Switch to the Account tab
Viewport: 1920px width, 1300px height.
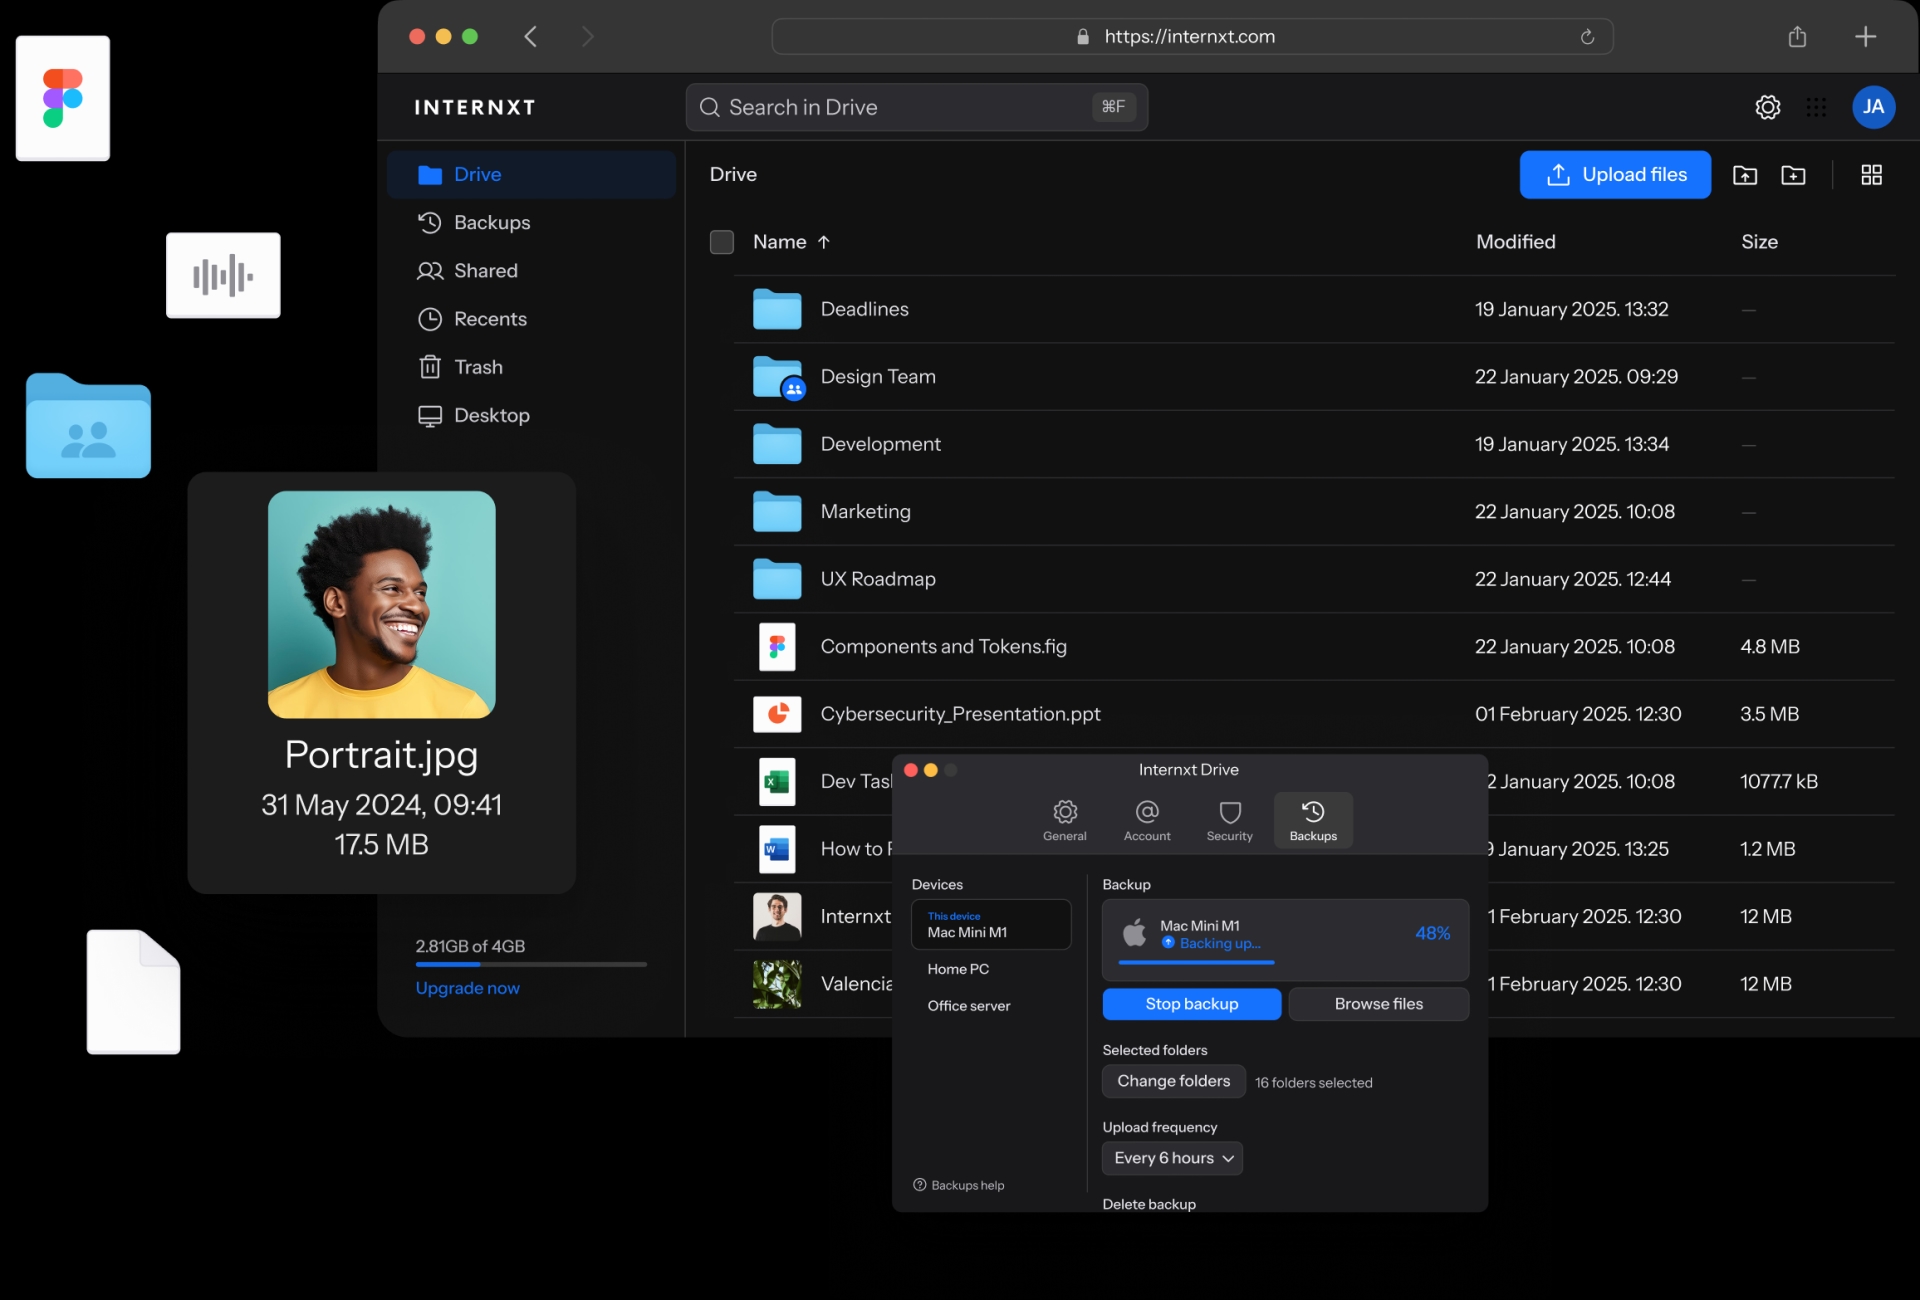(x=1146, y=820)
